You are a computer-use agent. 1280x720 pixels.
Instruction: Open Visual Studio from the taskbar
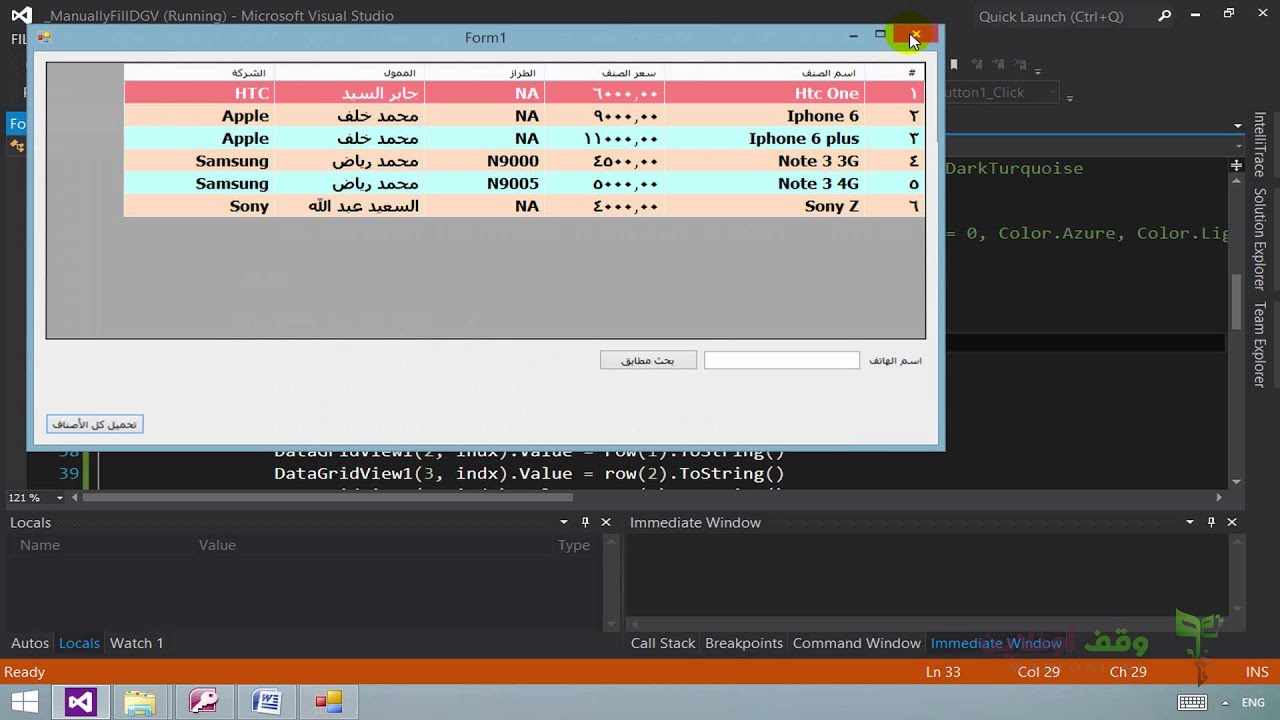80,702
